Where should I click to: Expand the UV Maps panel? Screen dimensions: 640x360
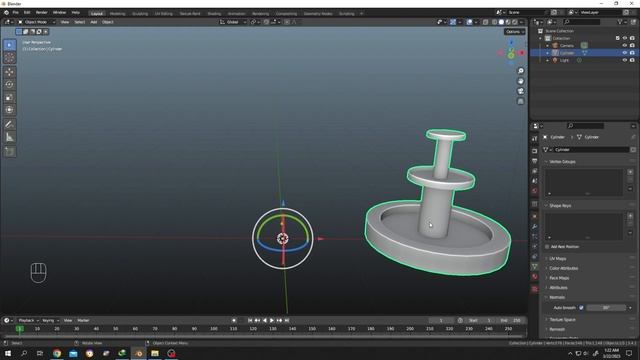pos(558,259)
